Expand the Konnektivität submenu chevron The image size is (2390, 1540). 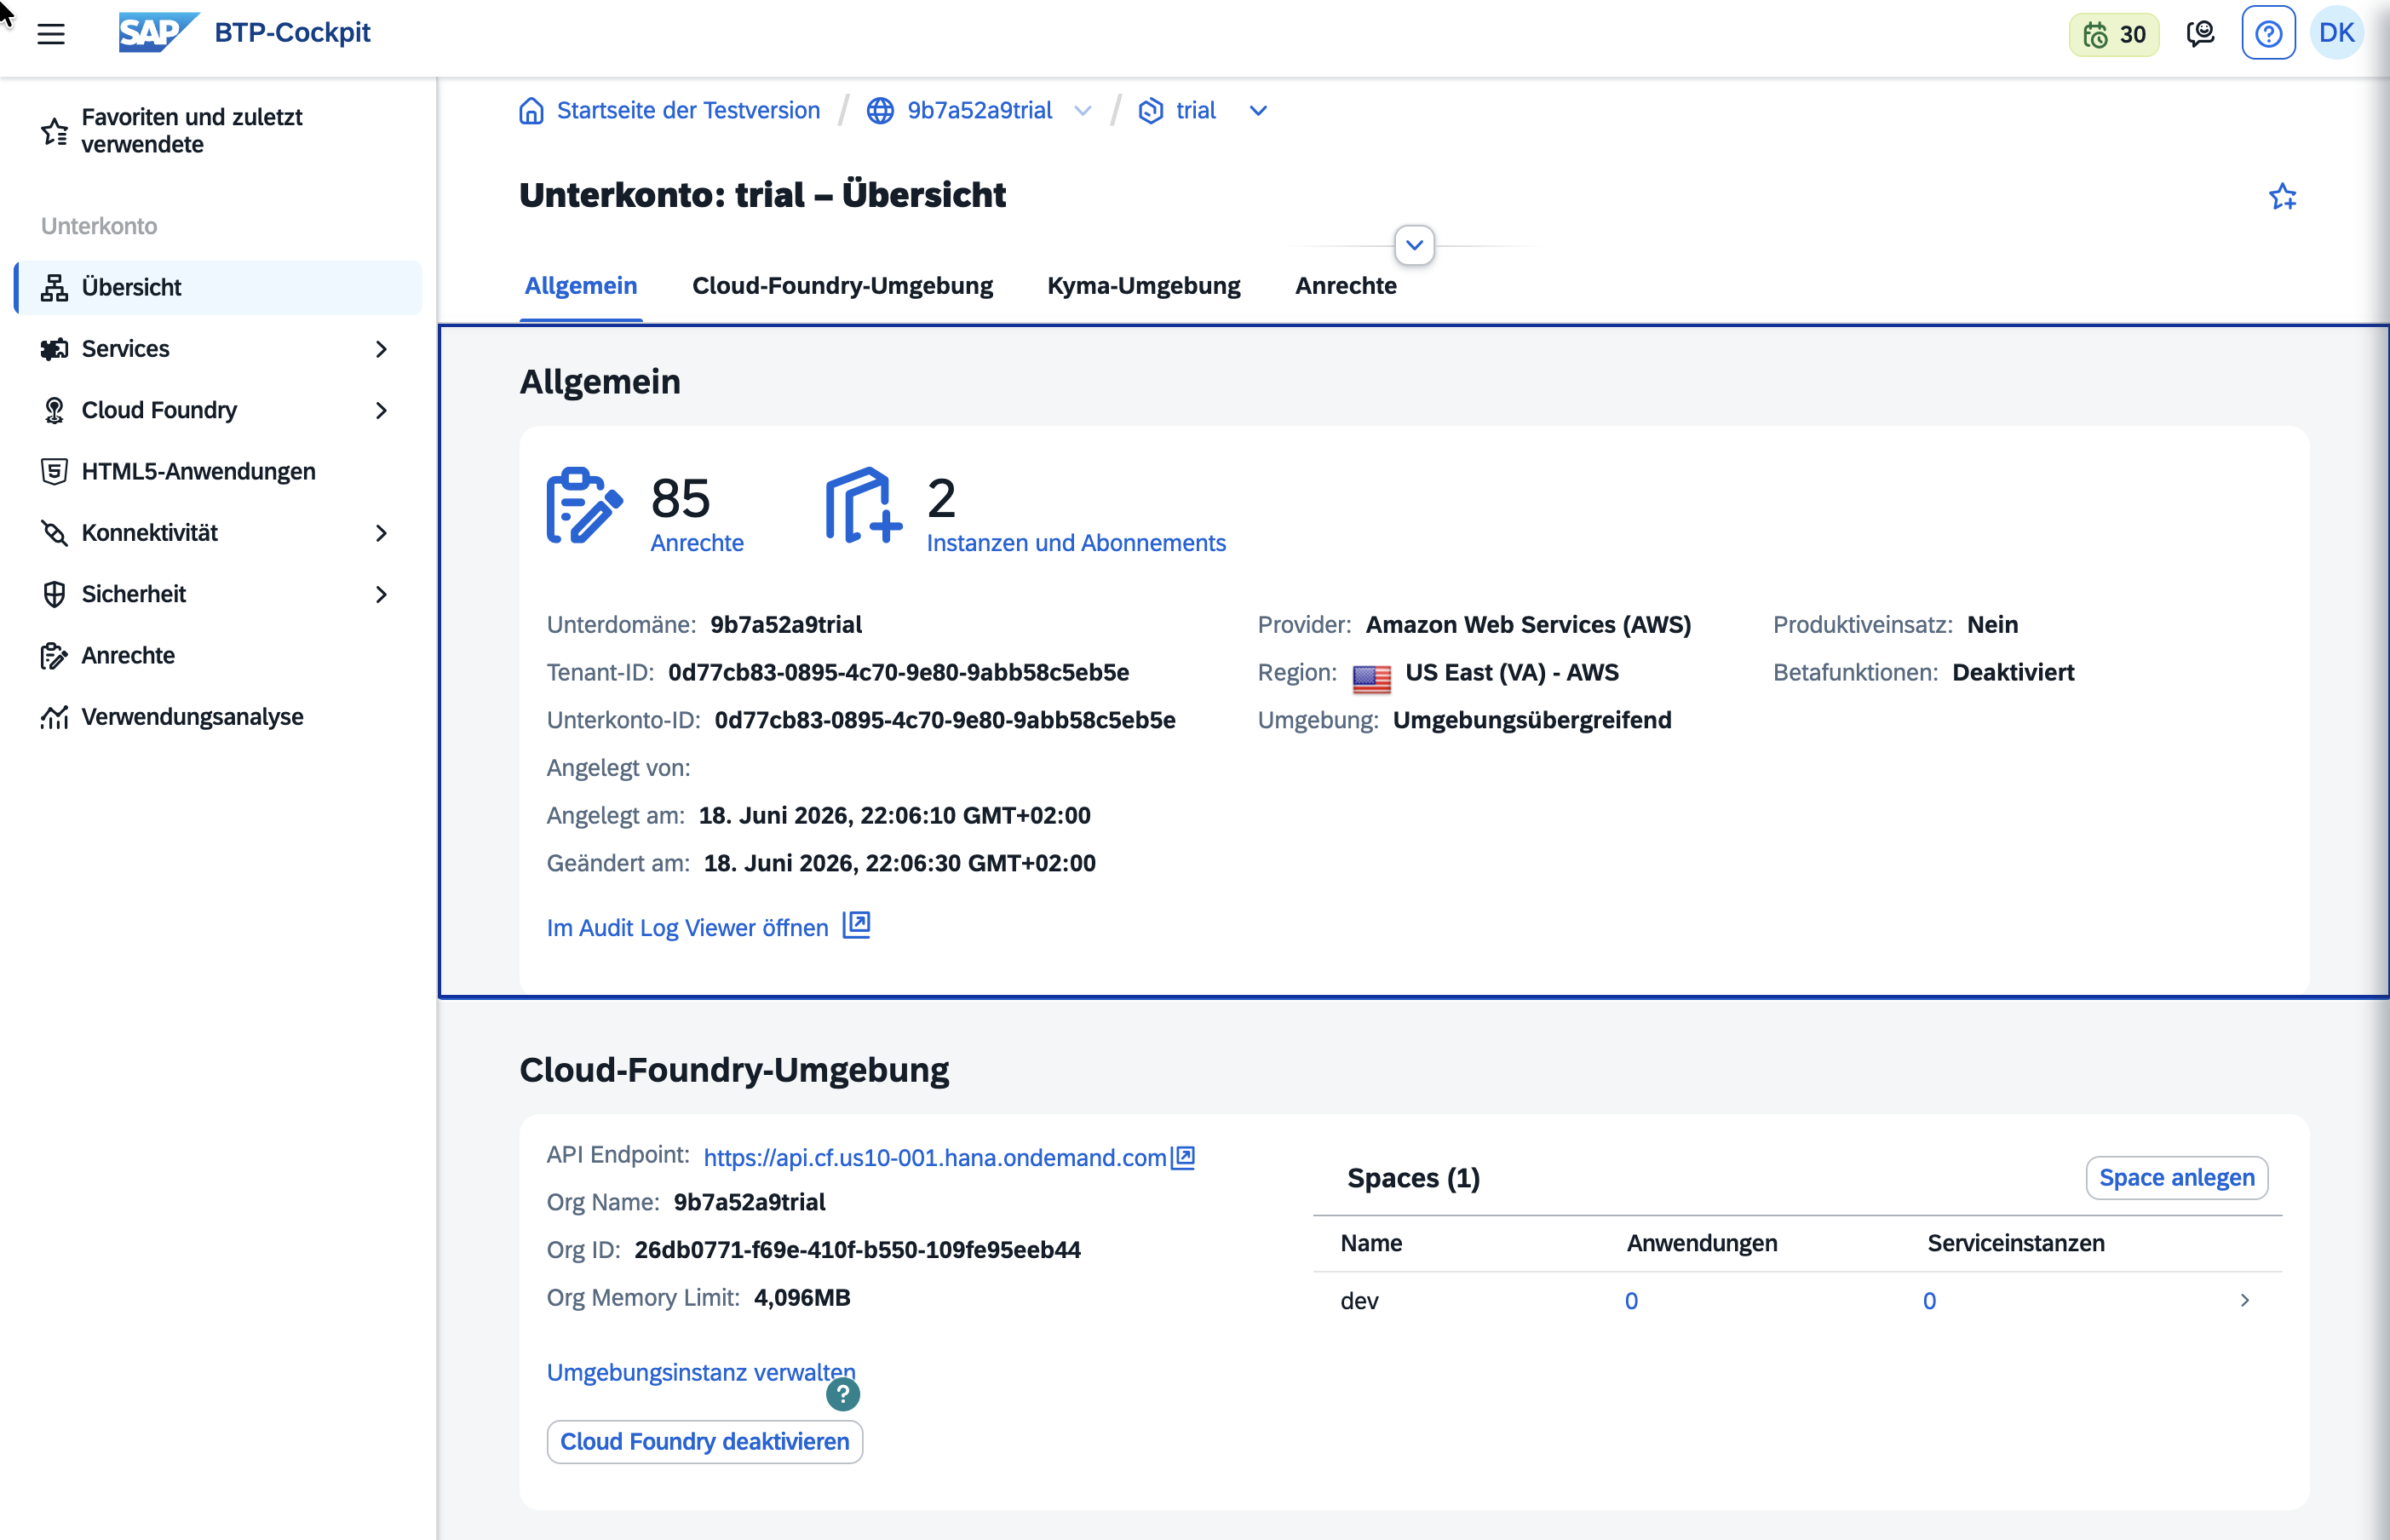pos(381,533)
